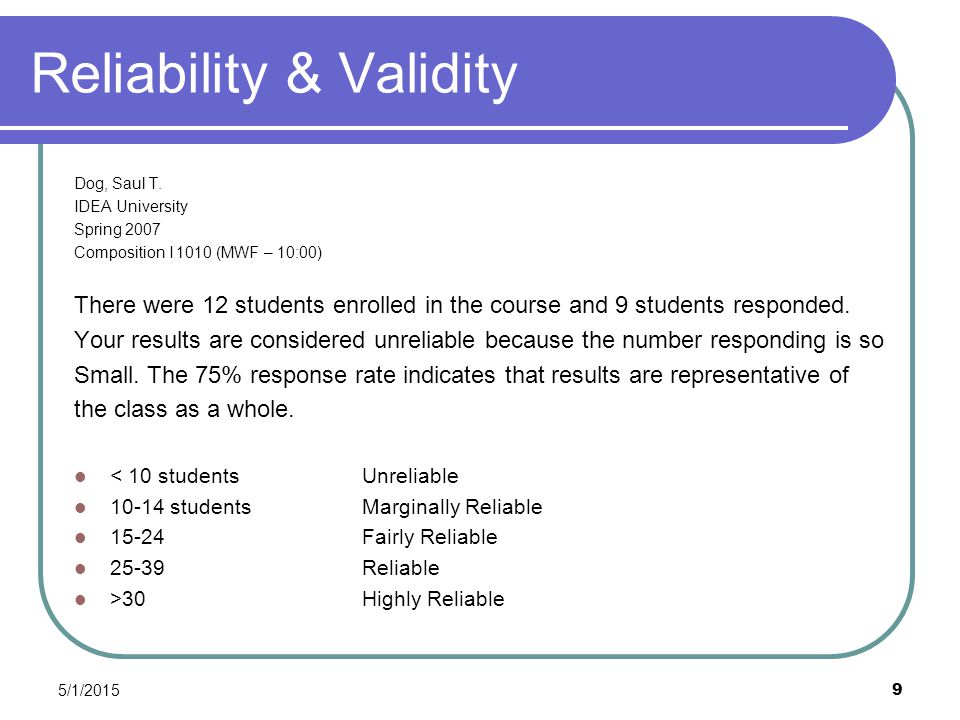Click the 75% response rate sentence
Image resolution: width=960 pixels, height=720 pixels.
click(462, 392)
